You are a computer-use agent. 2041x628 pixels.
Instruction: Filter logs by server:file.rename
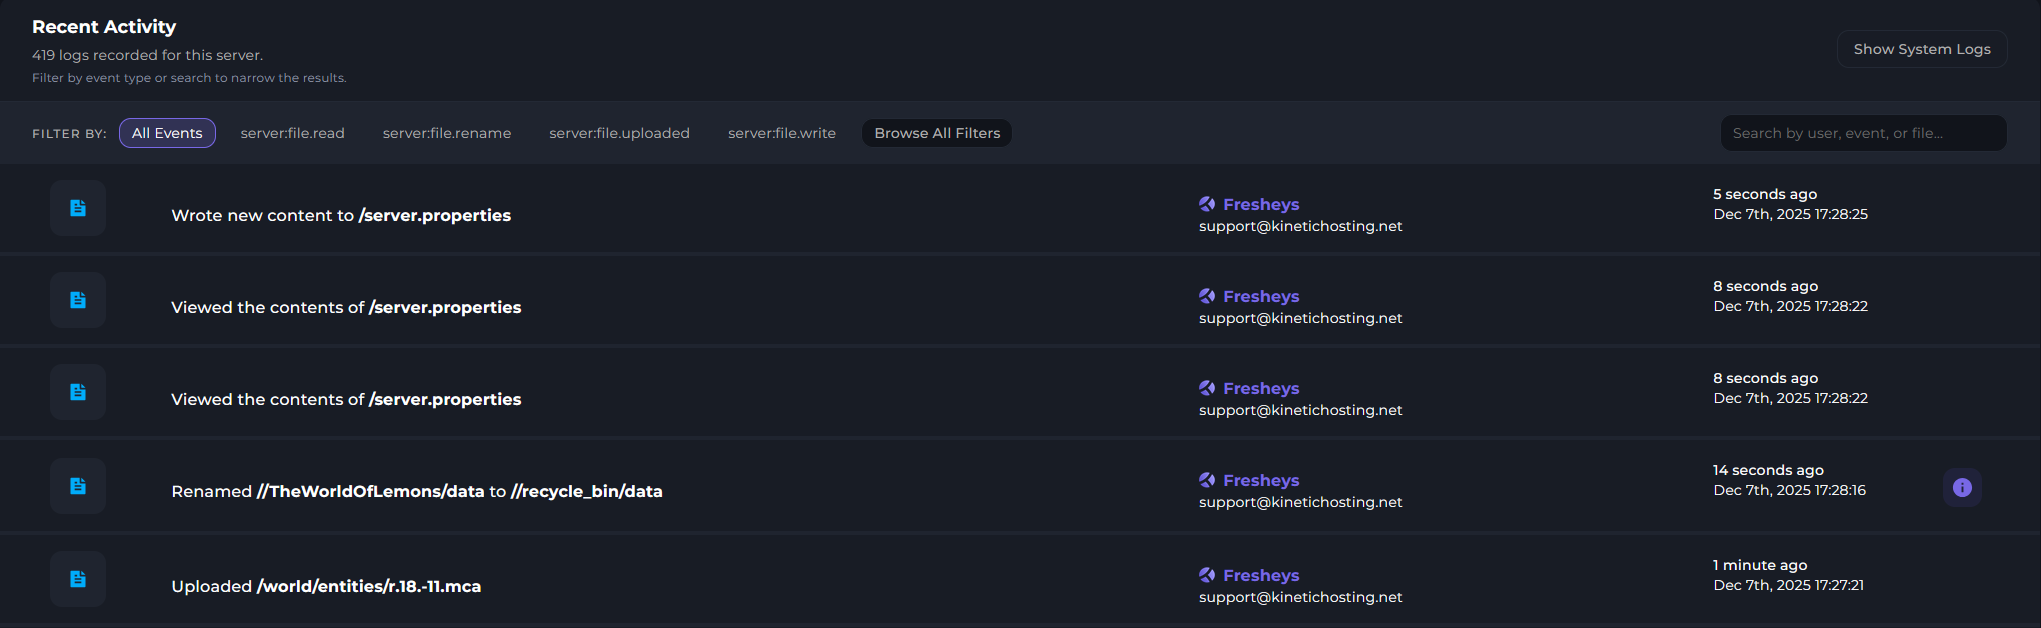tap(446, 133)
